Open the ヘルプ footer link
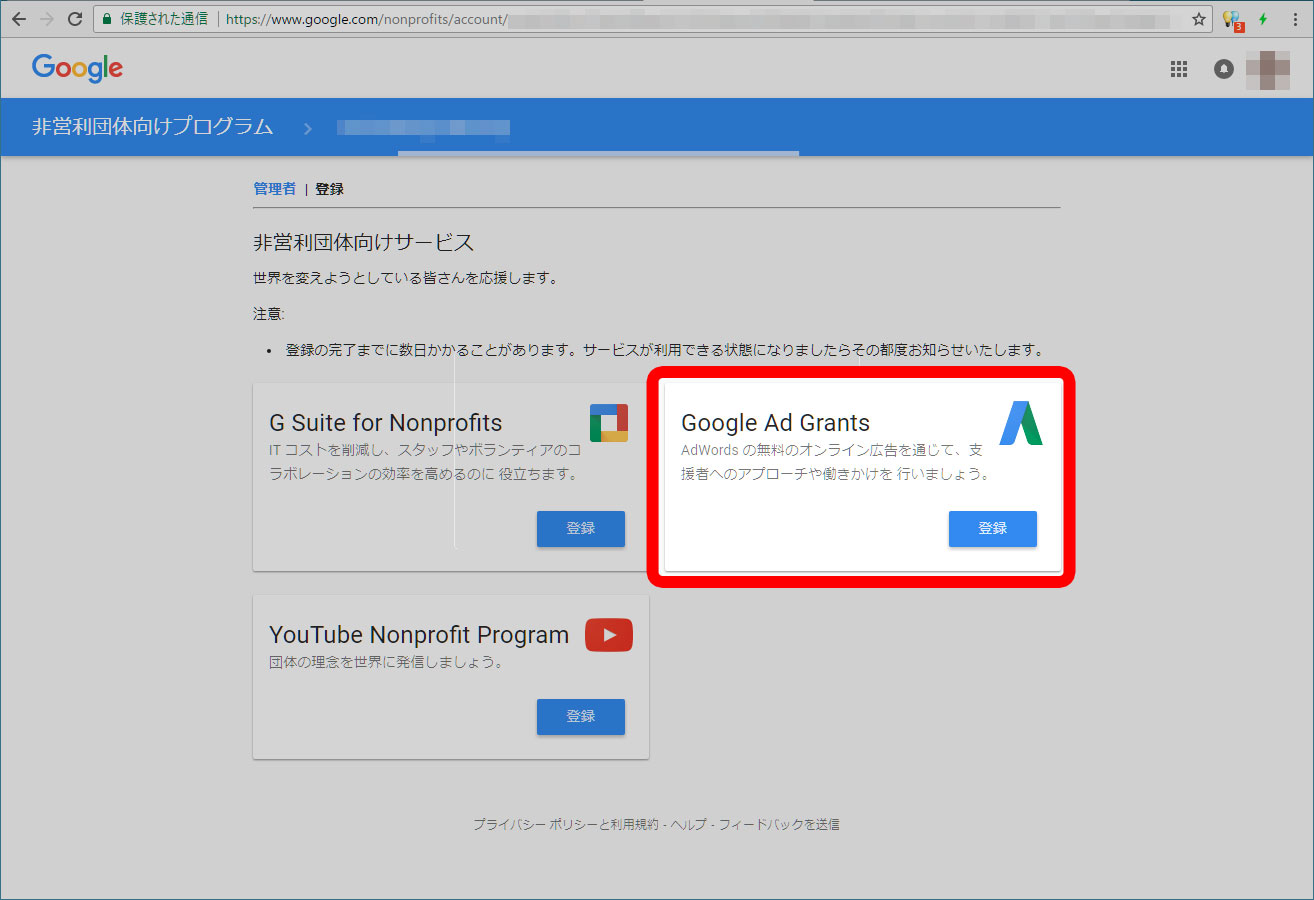 pyautogui.click(x=689, y=825)
